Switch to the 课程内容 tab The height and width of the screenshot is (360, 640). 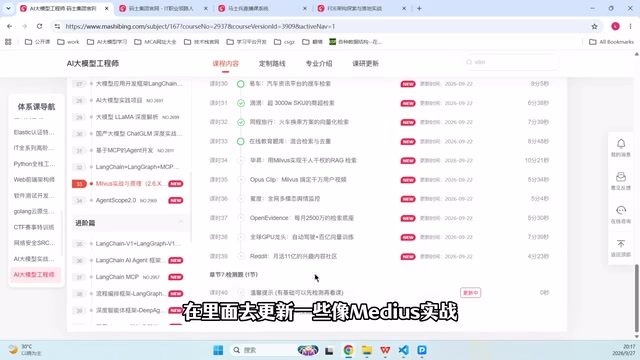tap(225, 64)
